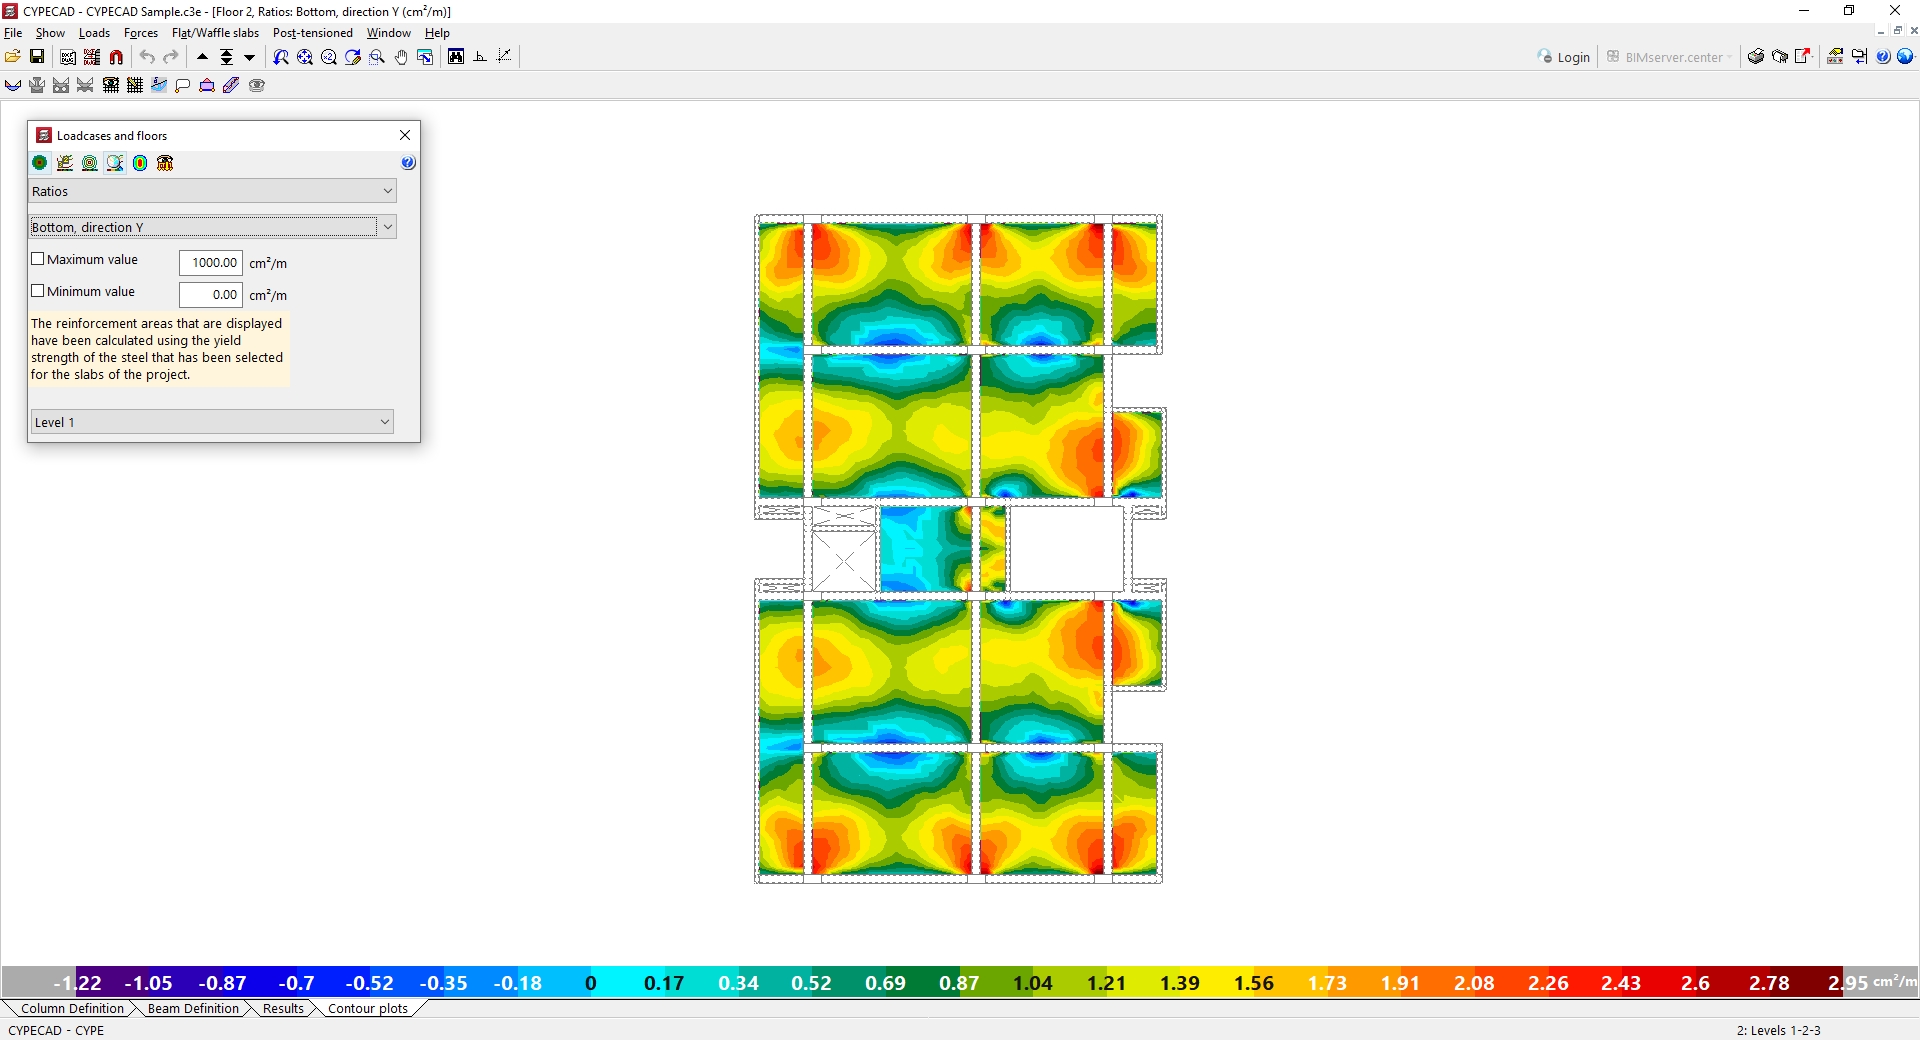Screen dimensions: 1920x1040
Task: Open the Post-tensioned menu
Action: click(313, 33)
